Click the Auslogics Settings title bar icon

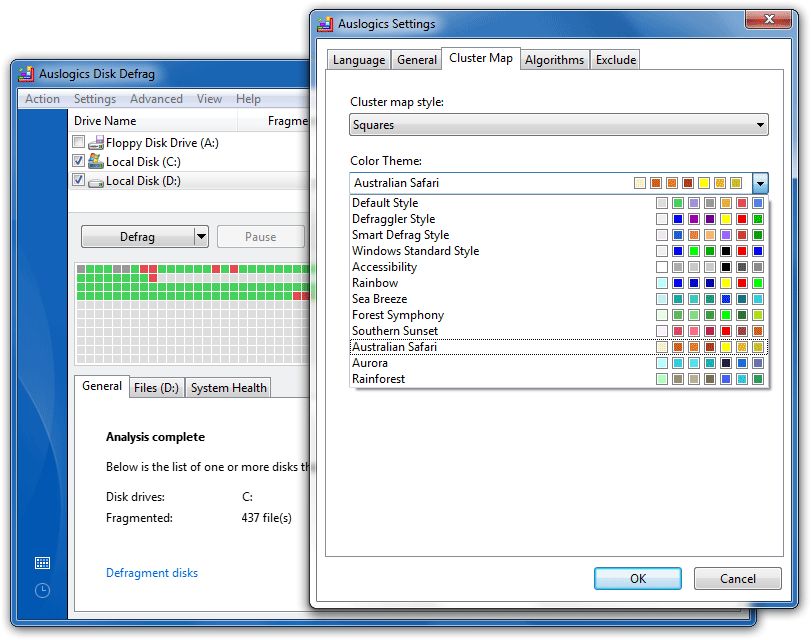coord(325,24)
